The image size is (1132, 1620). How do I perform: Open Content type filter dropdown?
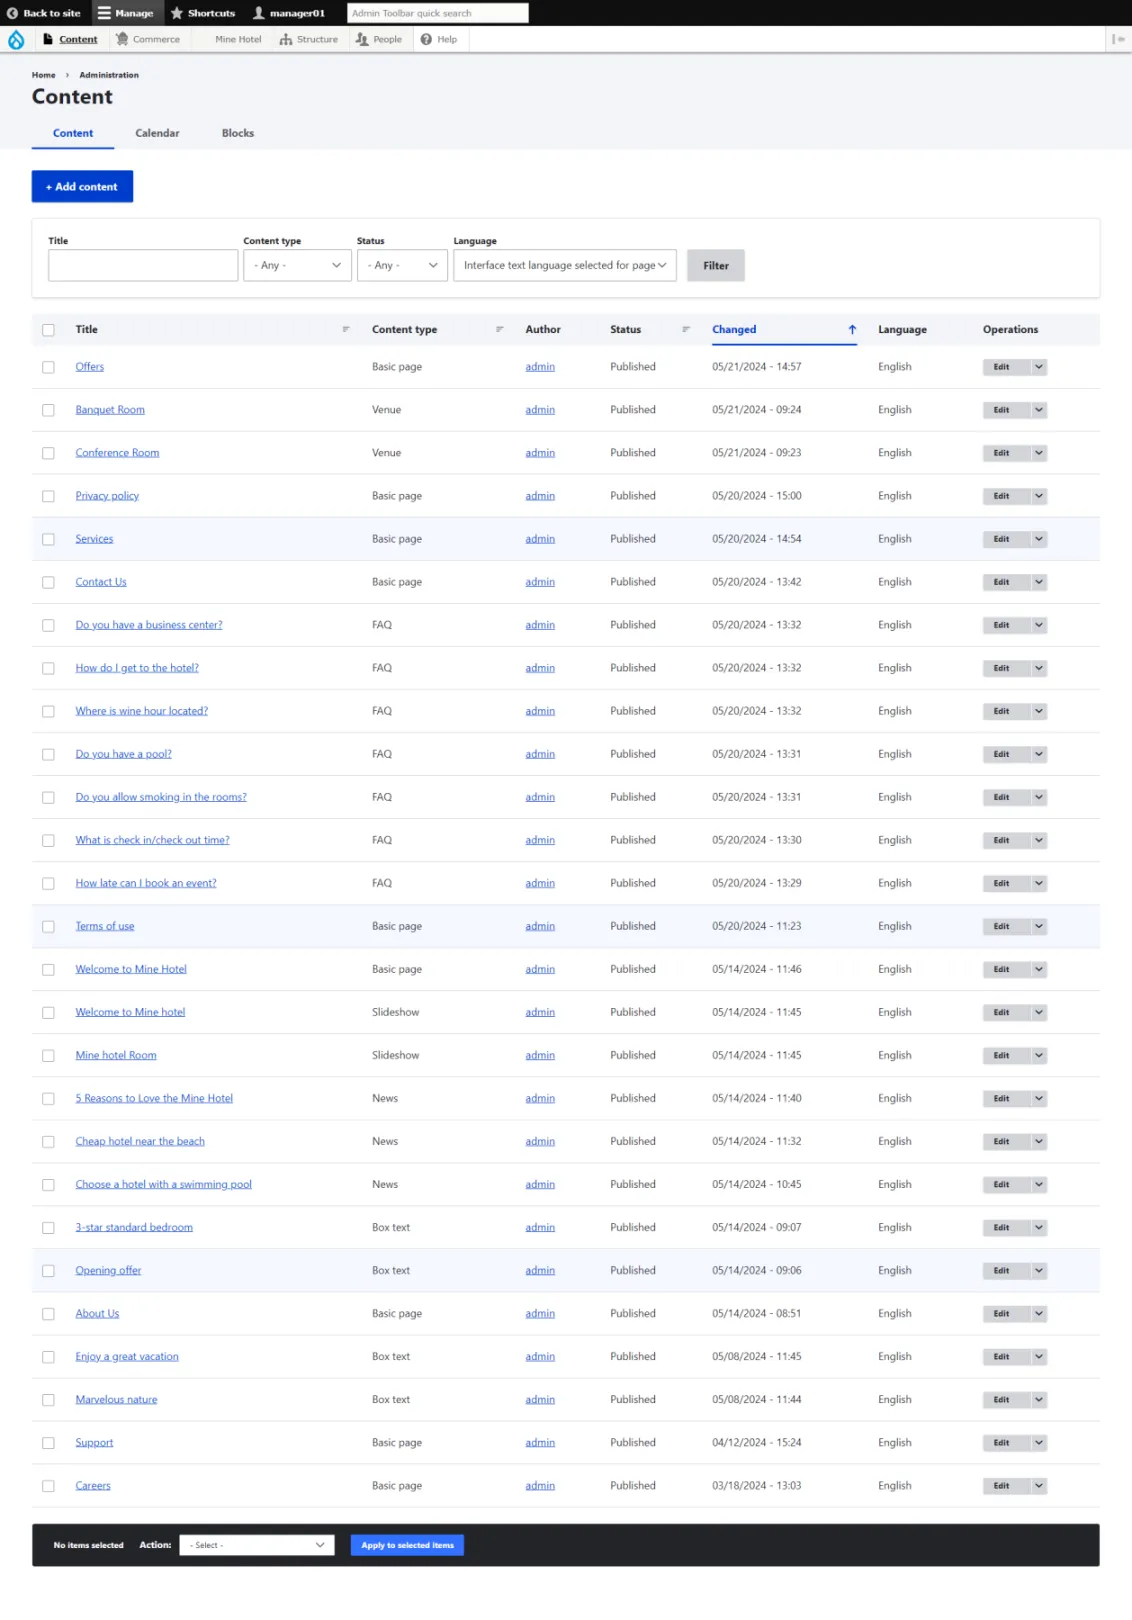click(297, 265)
